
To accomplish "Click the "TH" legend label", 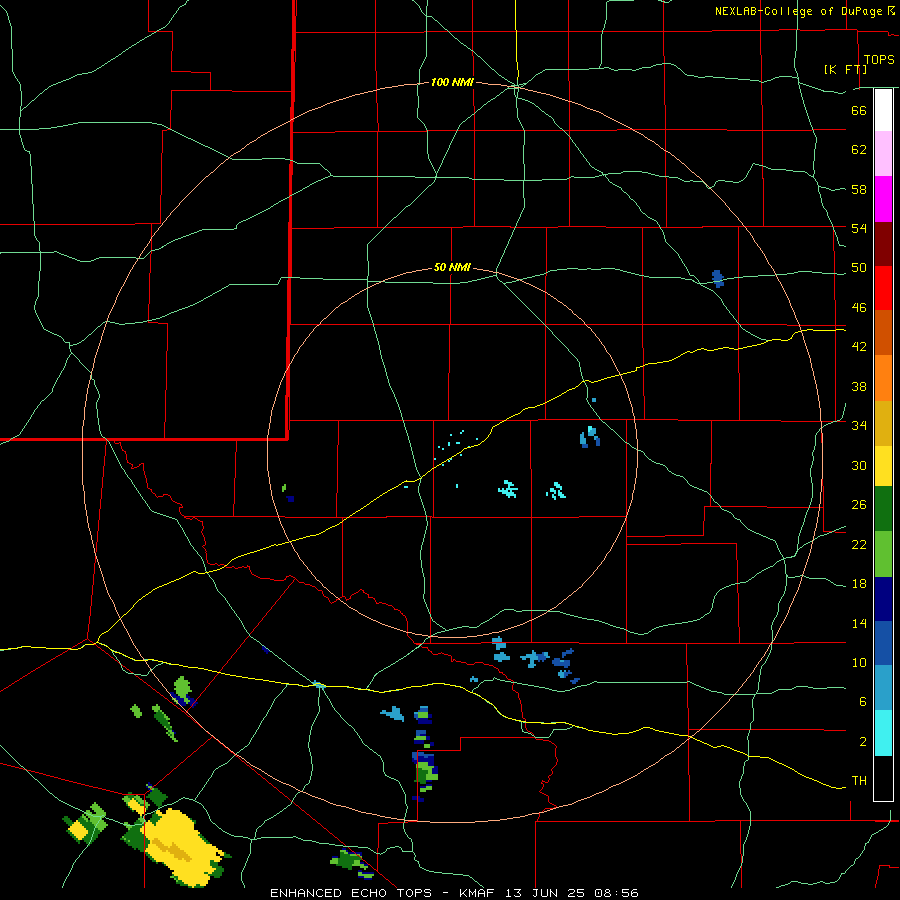I will 859,781.
